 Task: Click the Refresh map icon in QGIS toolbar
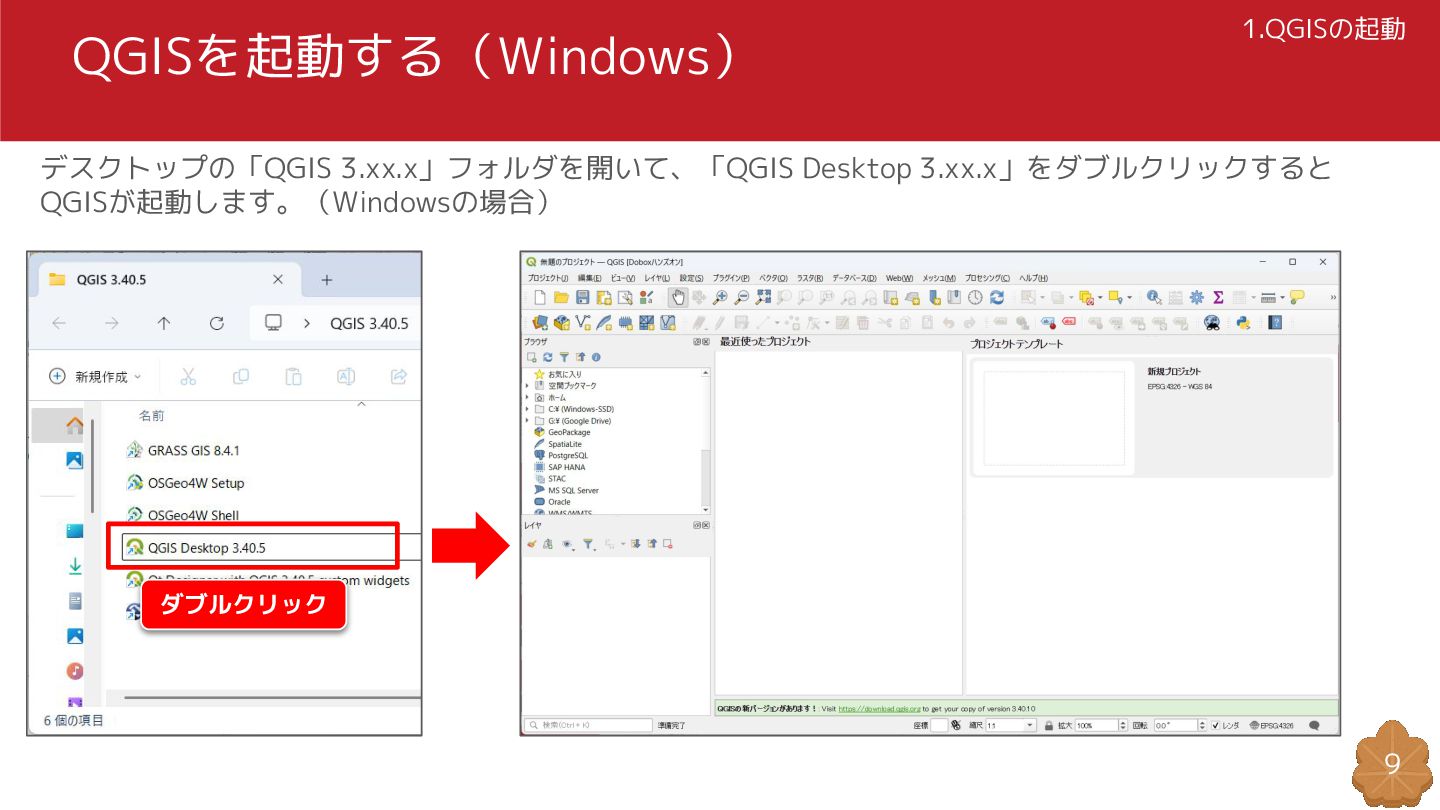(997, 297)
